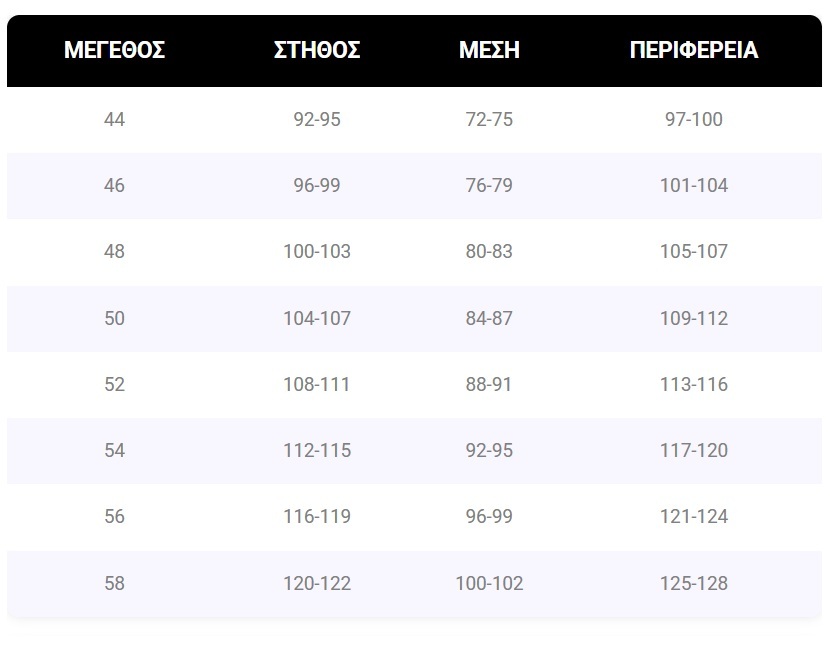The image size is (830, 648).
Task: Click the ΠΕΡΙΦΕΡΕΙΑ column header
Action: tap(694, 51)
